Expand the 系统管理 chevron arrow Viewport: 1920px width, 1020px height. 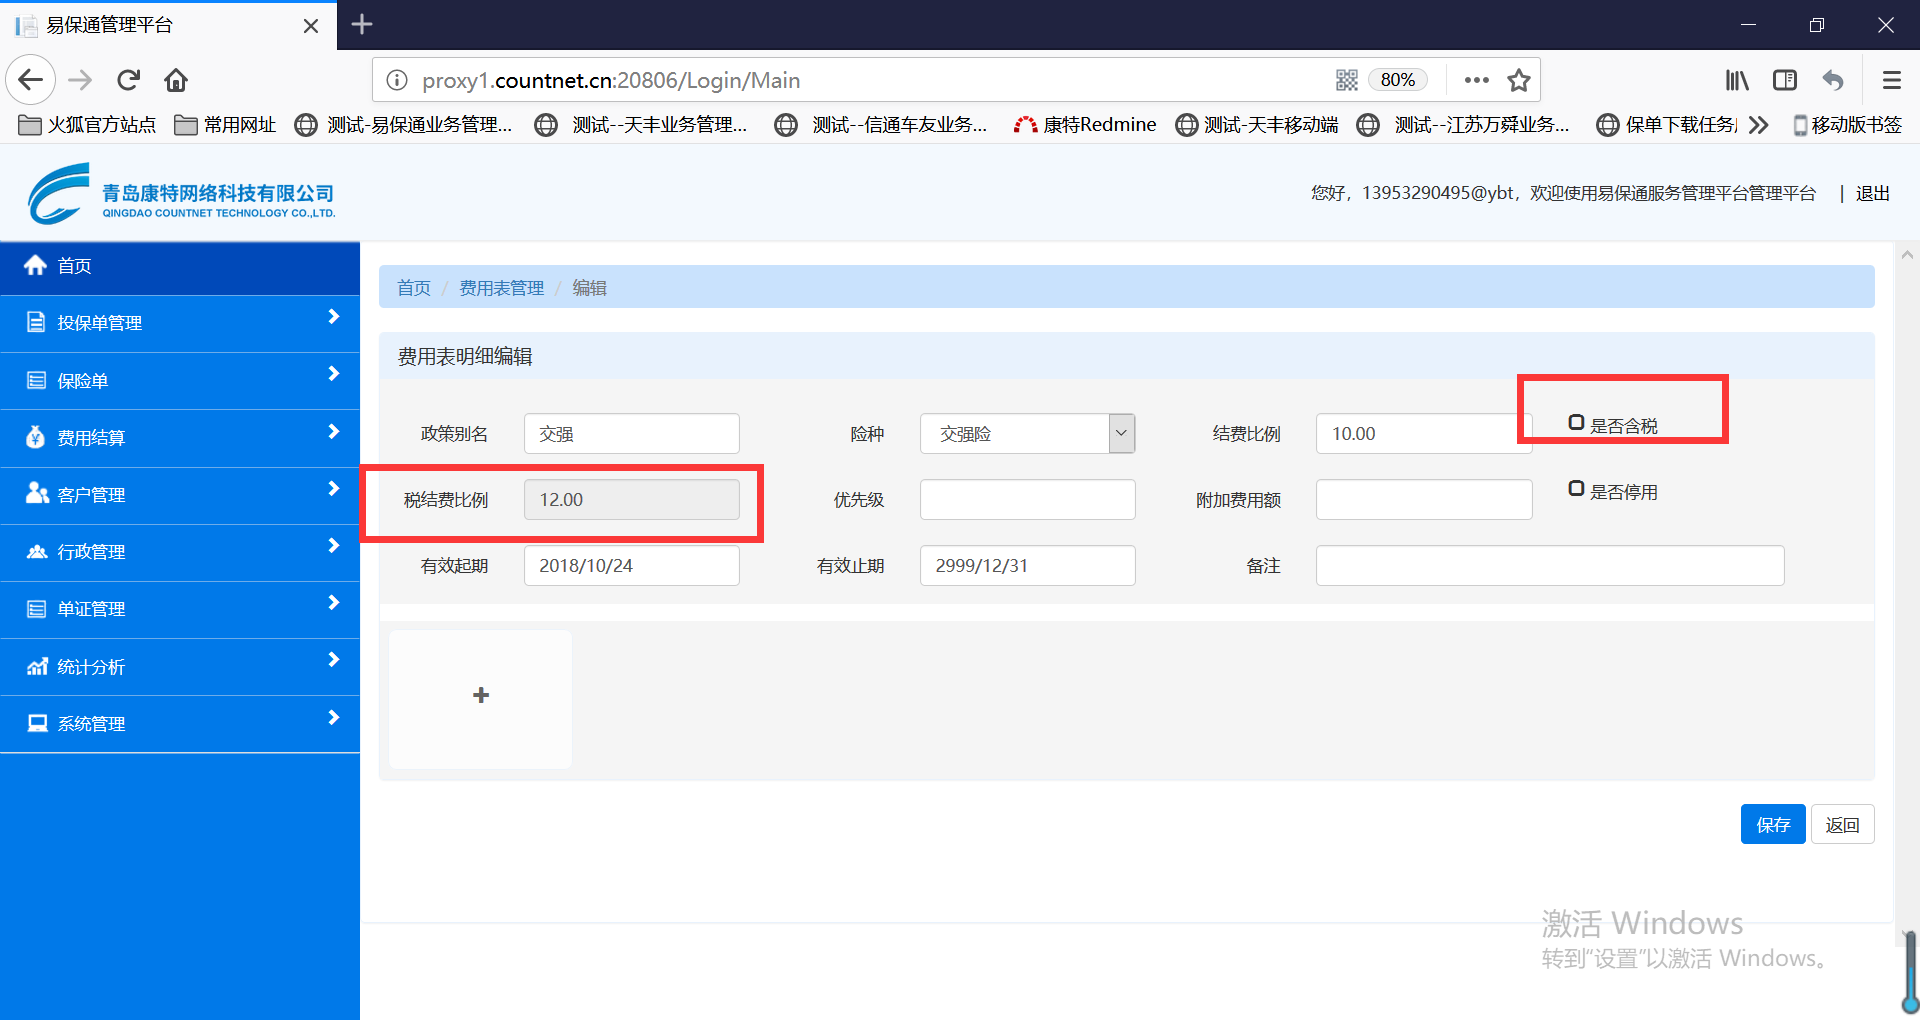coord(334,718)
